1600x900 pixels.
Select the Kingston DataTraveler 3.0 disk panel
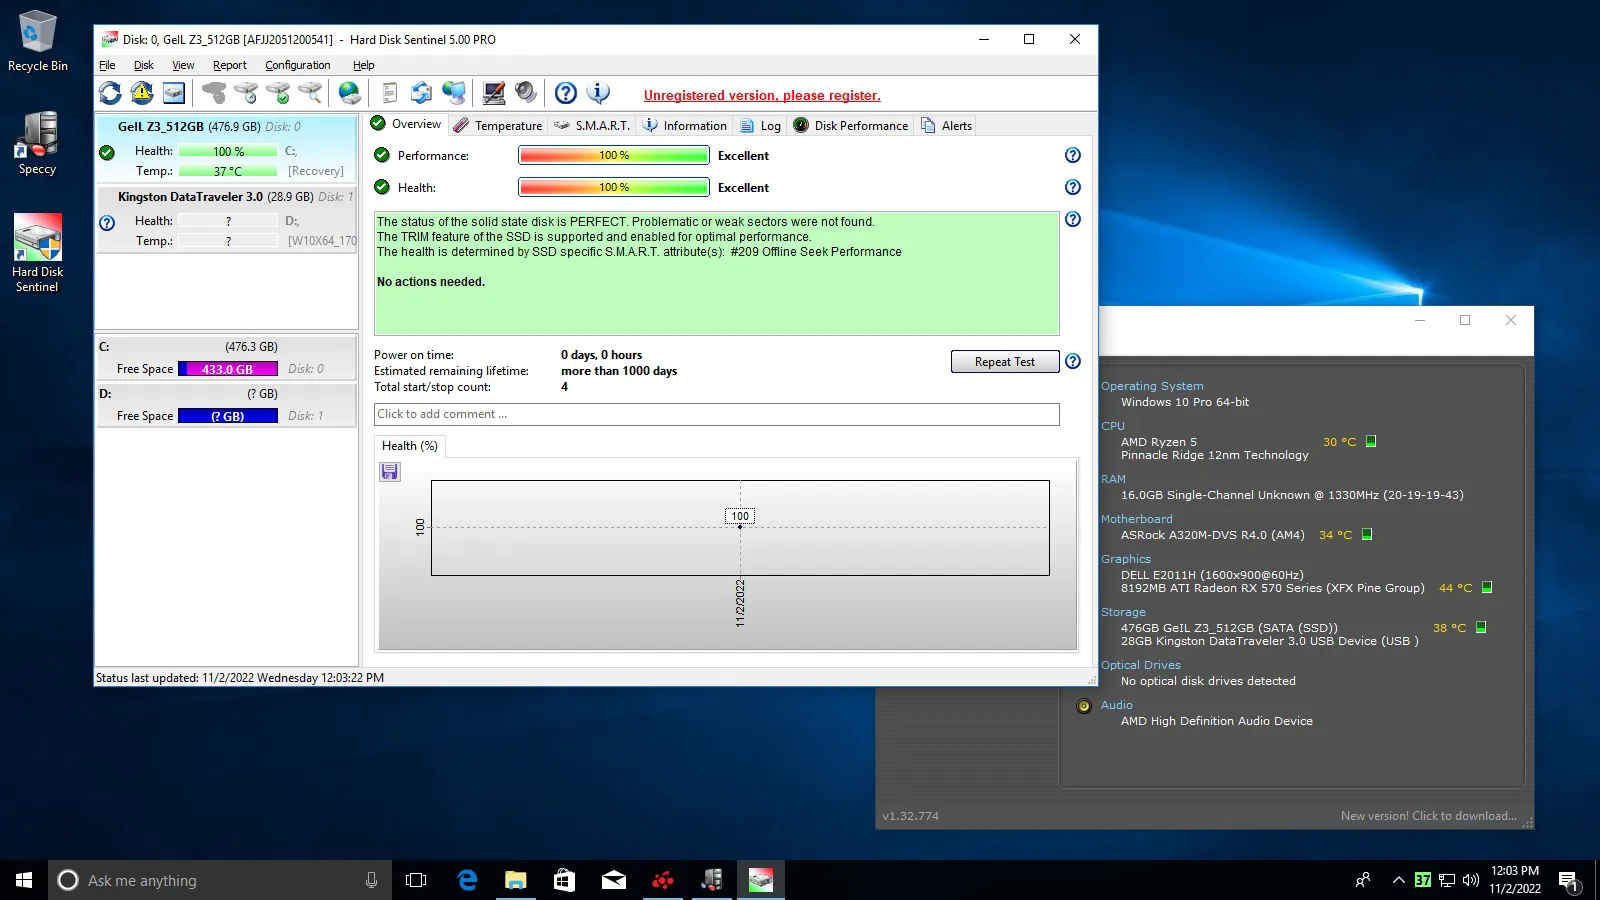[x=227, y=218]
